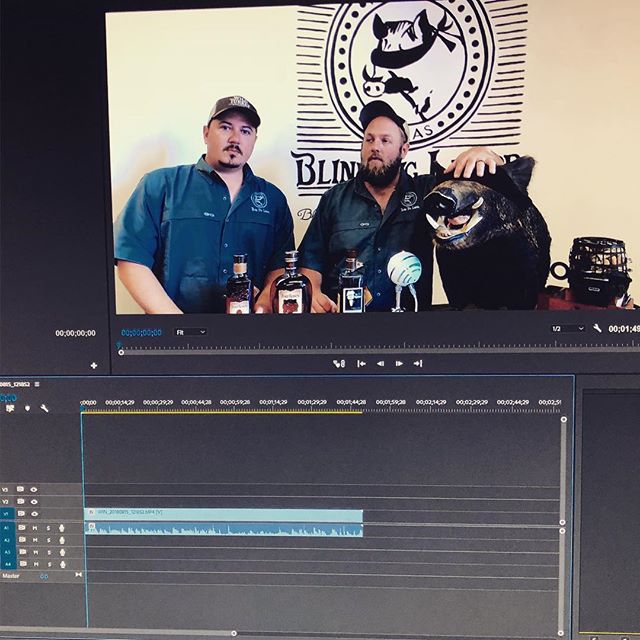Toggle A3 track targeting

[x=8, y=552]
